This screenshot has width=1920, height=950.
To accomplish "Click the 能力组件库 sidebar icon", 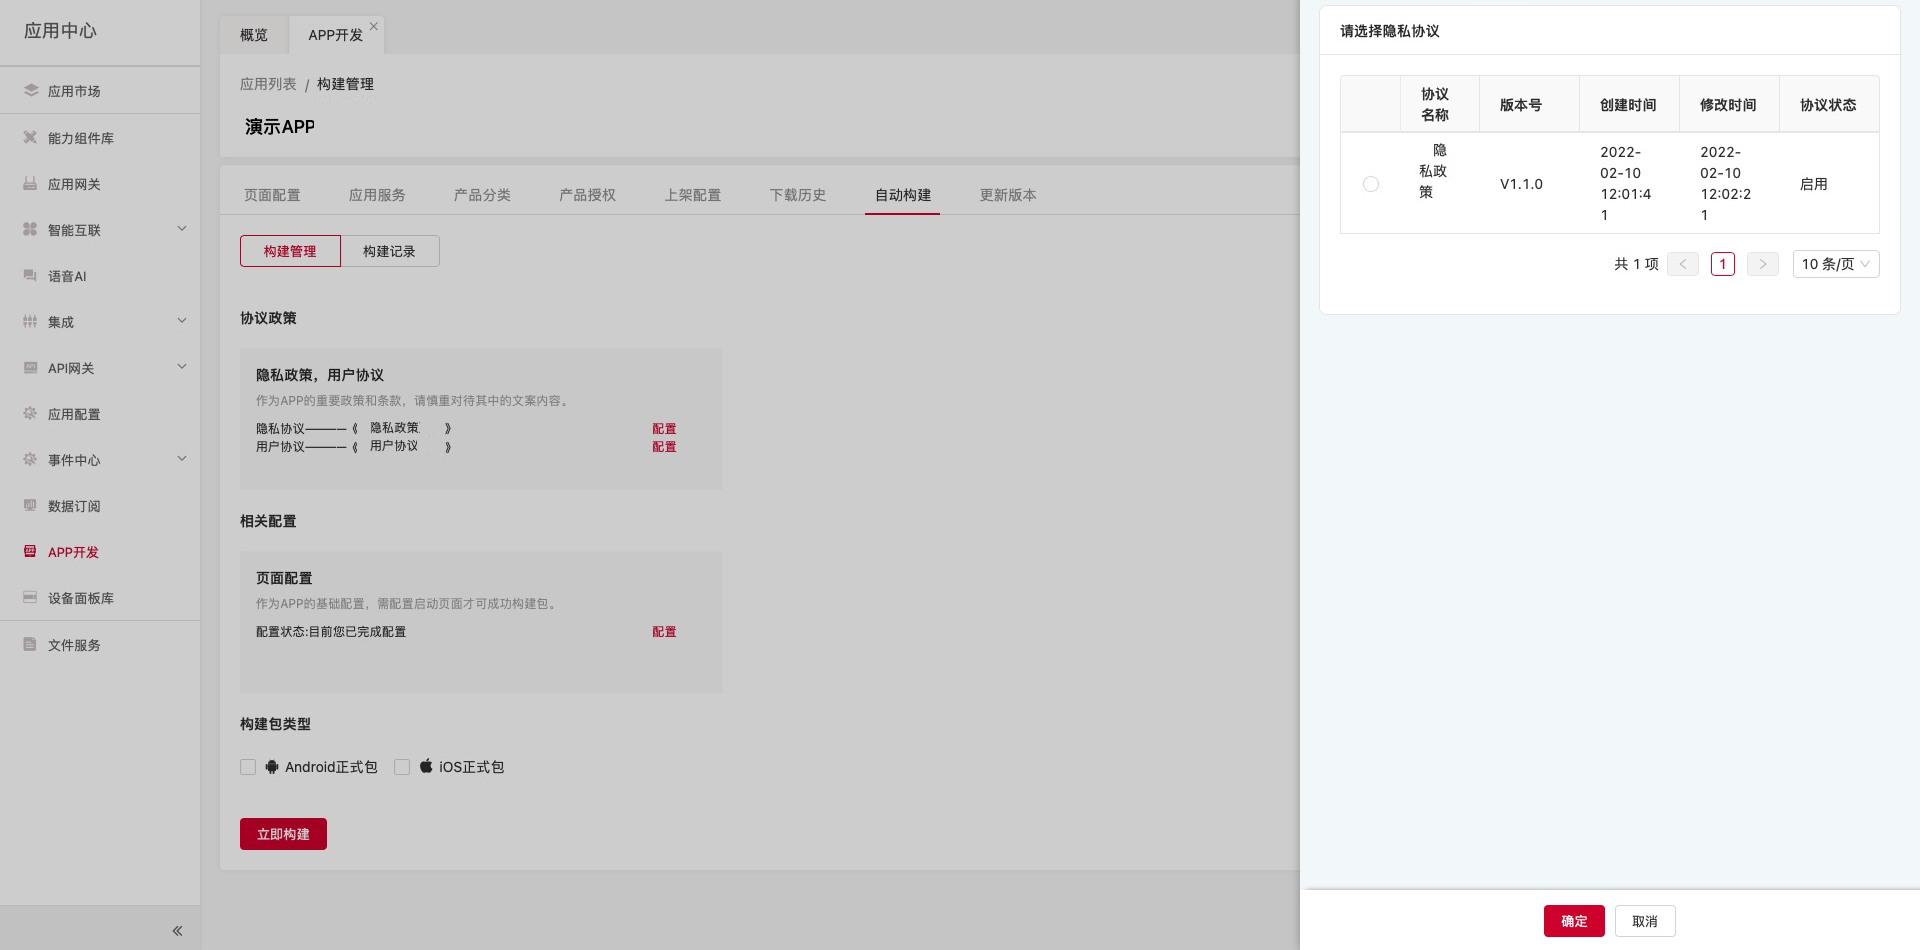I will coord(30,137).
